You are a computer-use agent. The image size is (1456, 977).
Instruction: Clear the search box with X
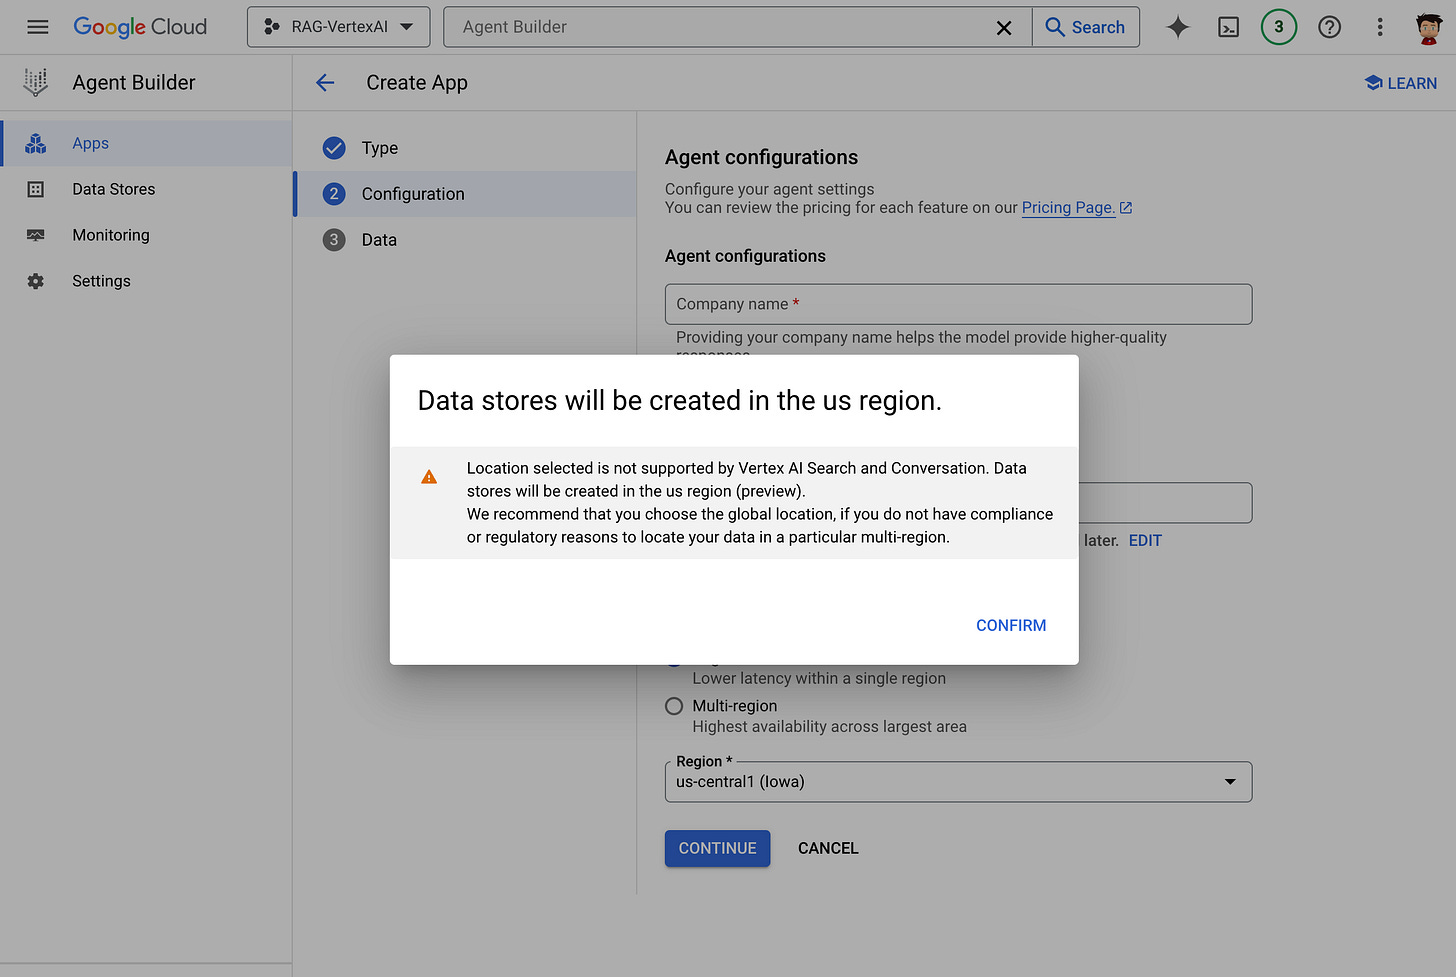[1004, 28]
